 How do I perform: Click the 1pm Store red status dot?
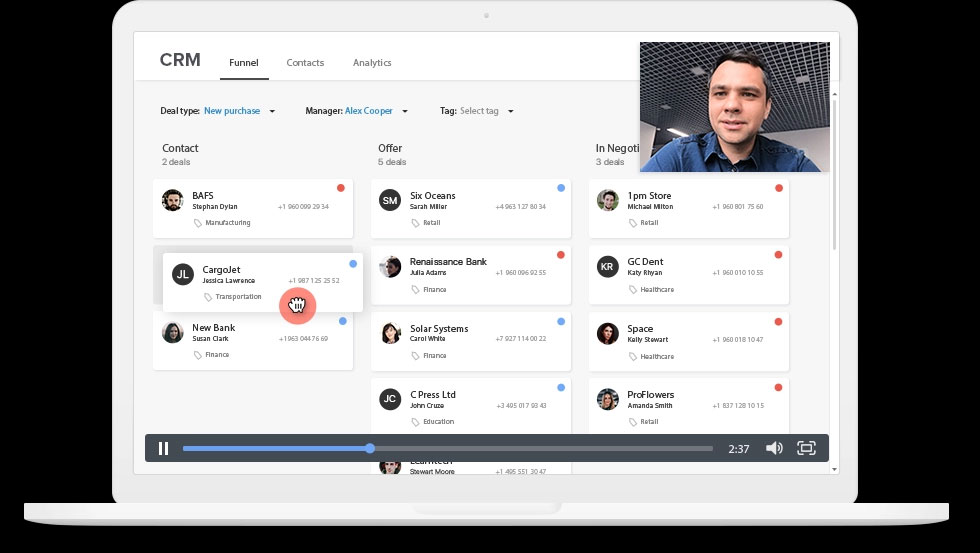pos(778,188)
